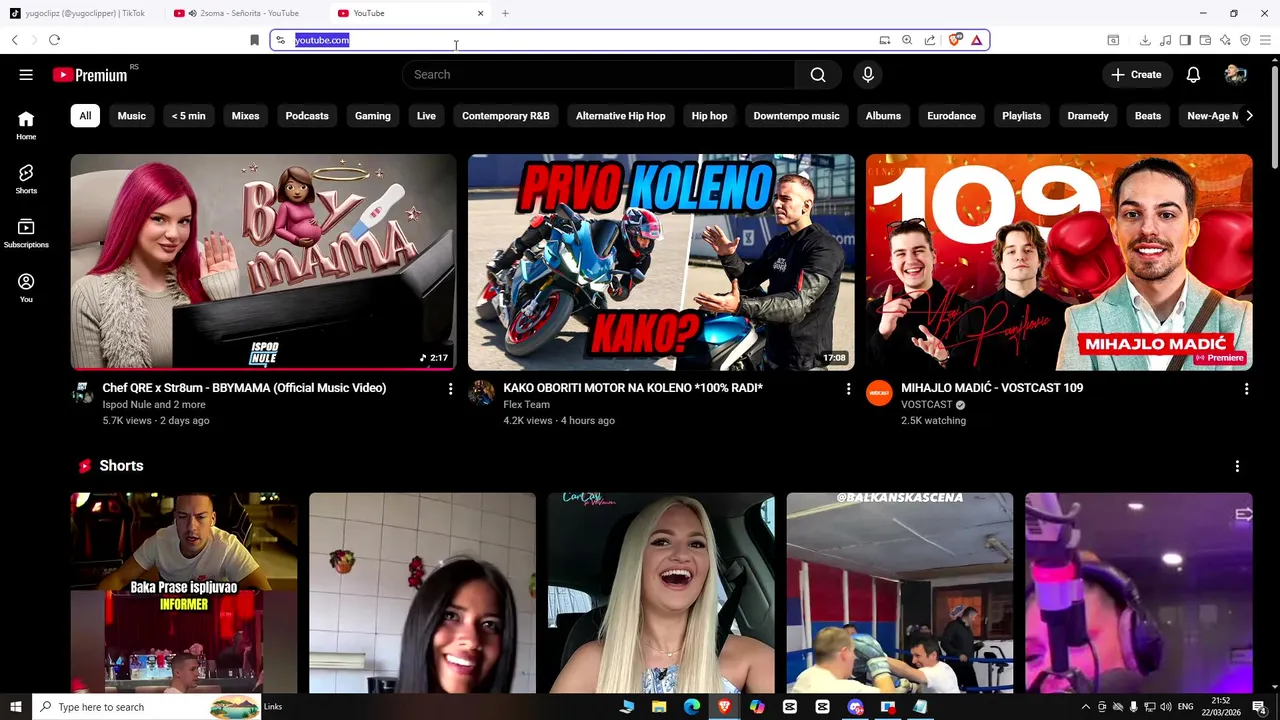Open options menu for VOSTCAST 109 video
Image resolution: width=1280 pixels, height=720 pixels.
[x=1246, y=388]
